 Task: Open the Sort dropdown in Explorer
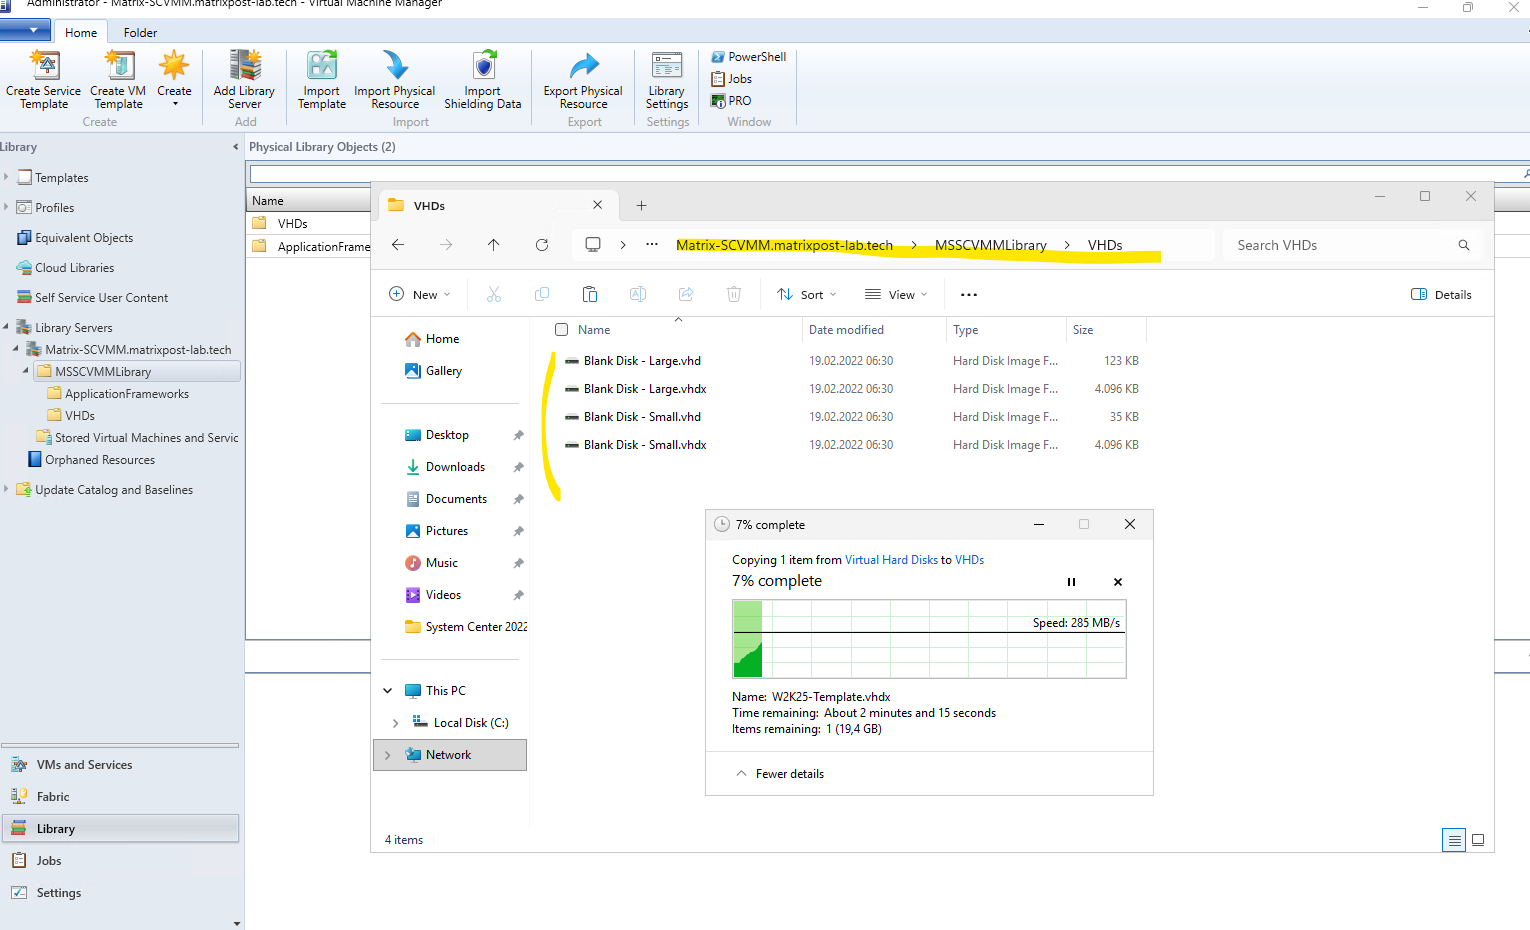point(807,295)
